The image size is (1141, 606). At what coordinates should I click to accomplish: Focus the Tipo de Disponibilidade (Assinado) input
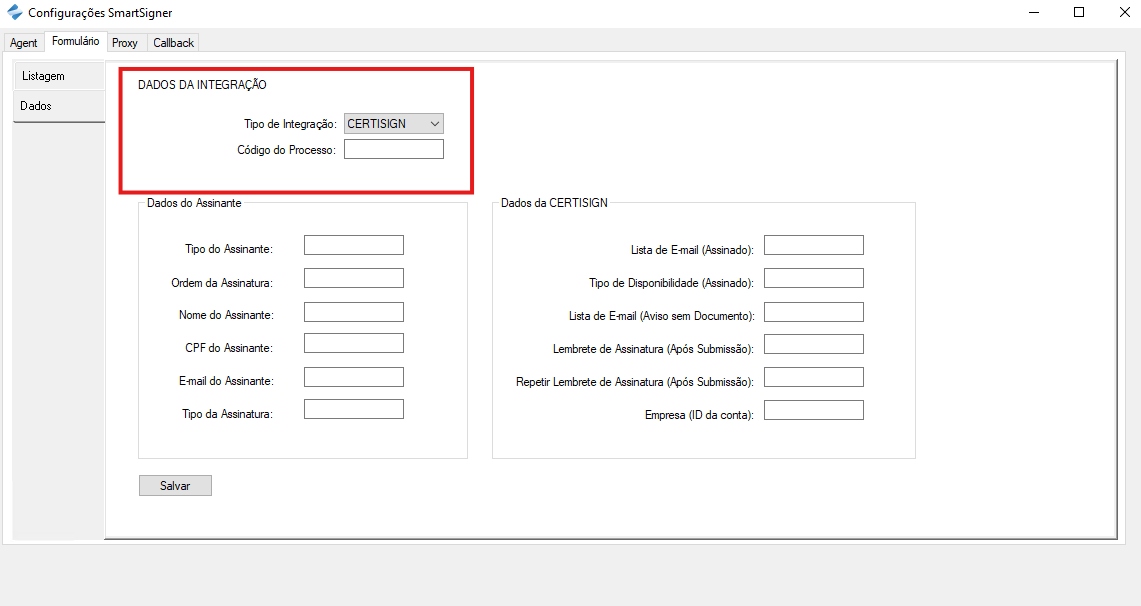(813, 279)
